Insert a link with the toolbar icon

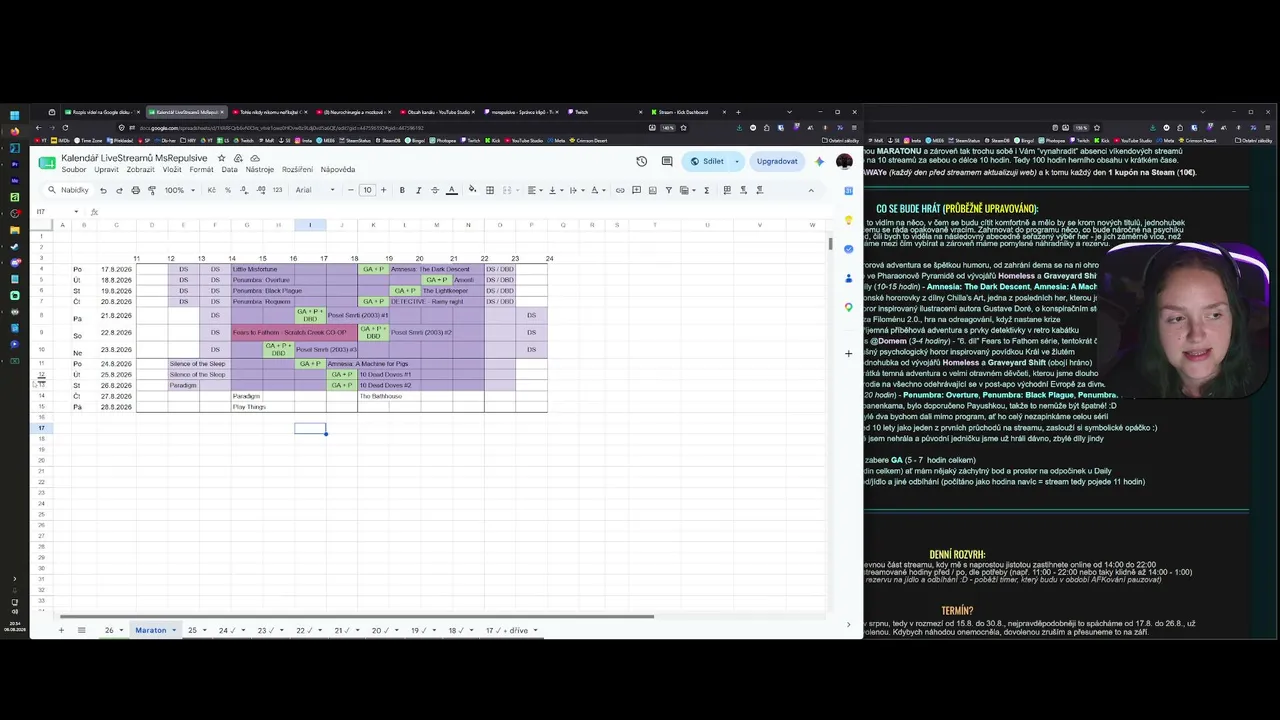click(x=620, y=190)
